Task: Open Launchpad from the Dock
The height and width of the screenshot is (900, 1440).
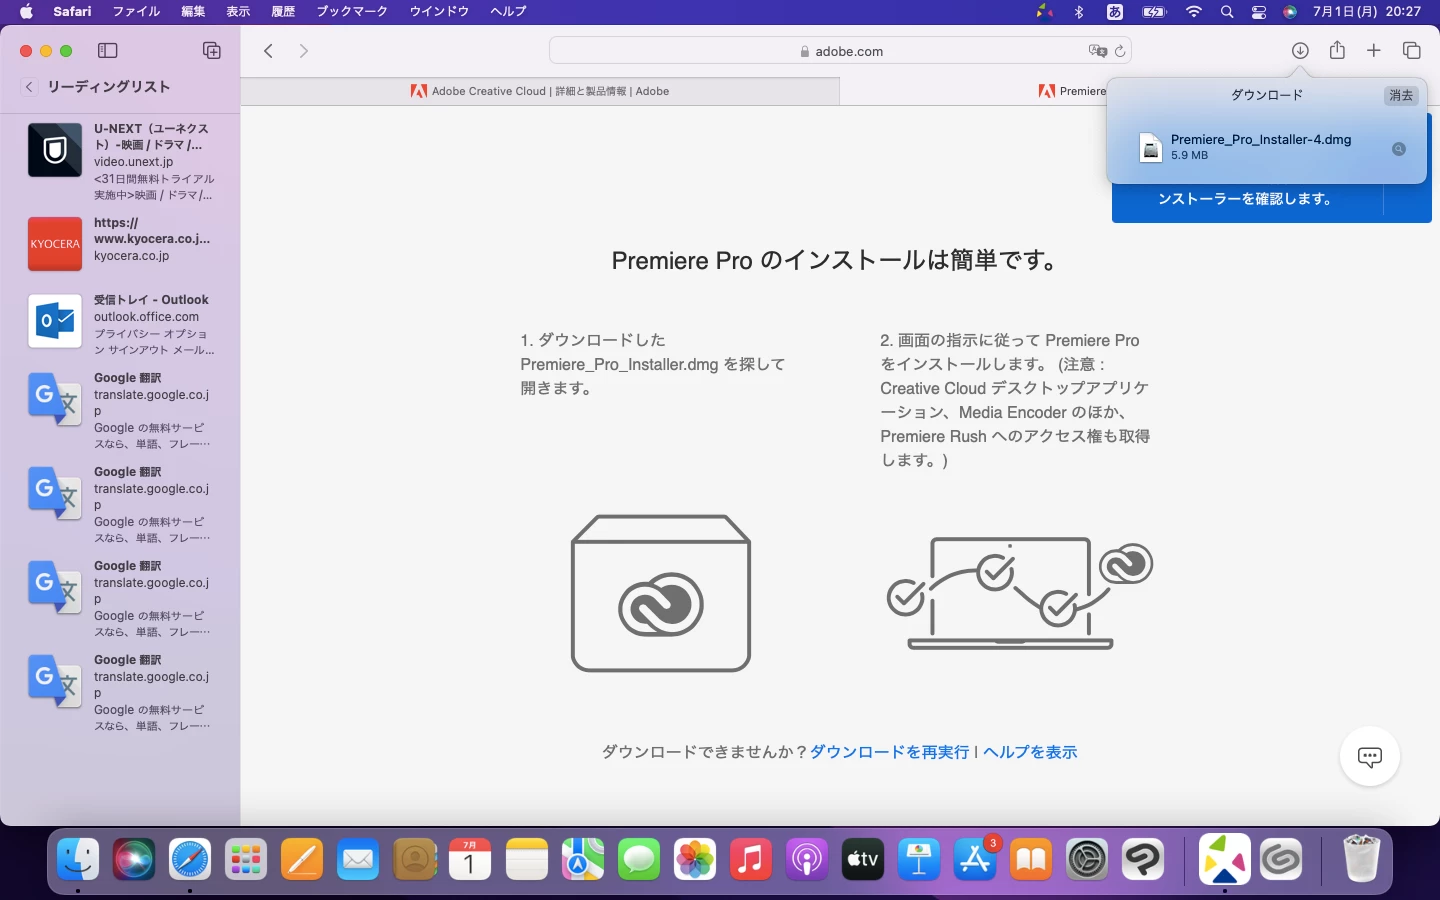Action: [x=246, y=859]
